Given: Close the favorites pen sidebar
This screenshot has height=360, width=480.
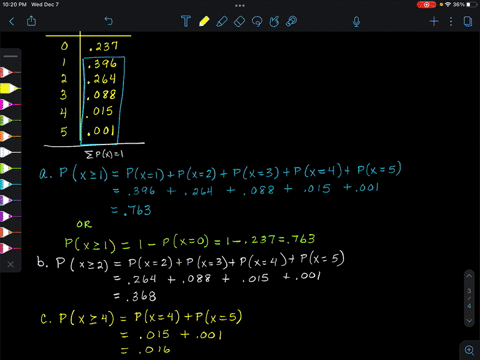Looking at the screenshot, I should 11,264.
